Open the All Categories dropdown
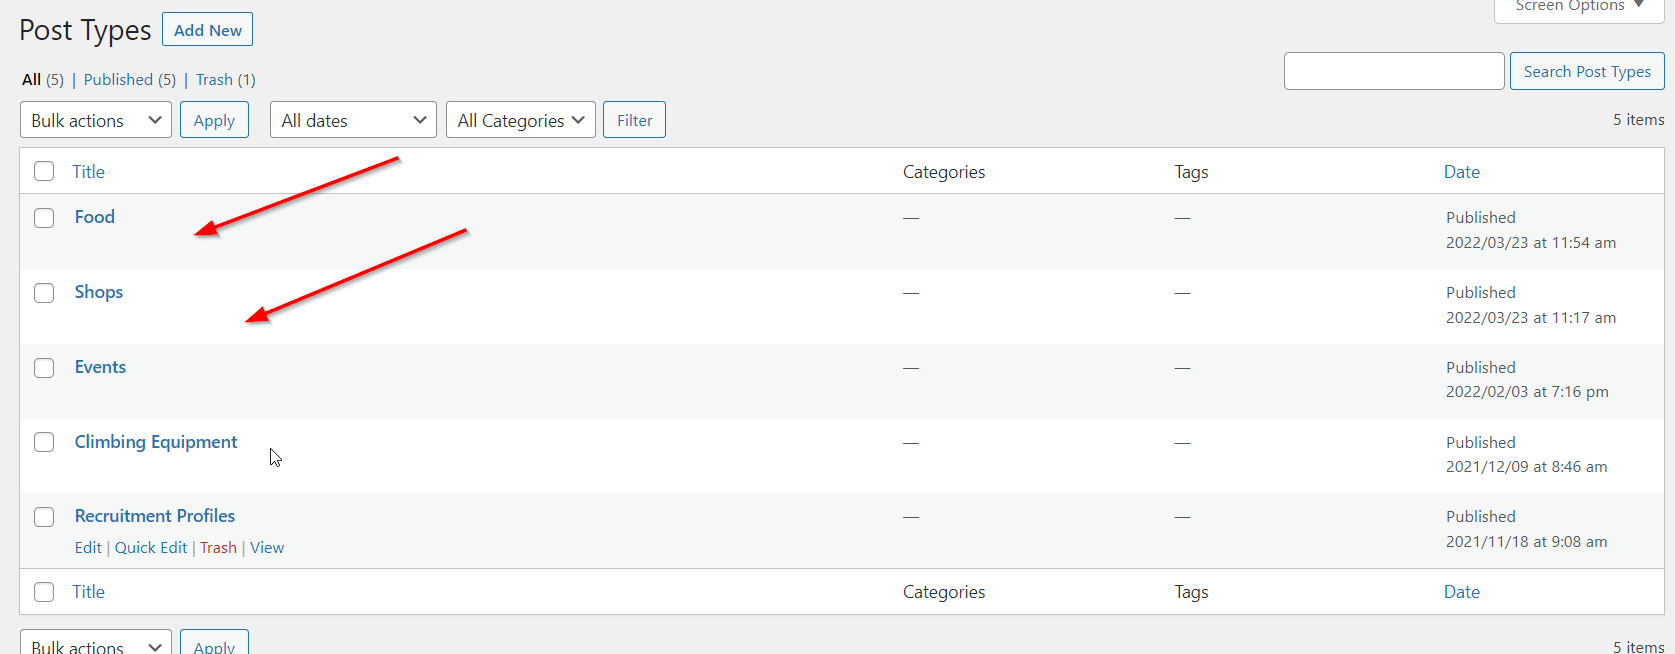 (520, 120)
